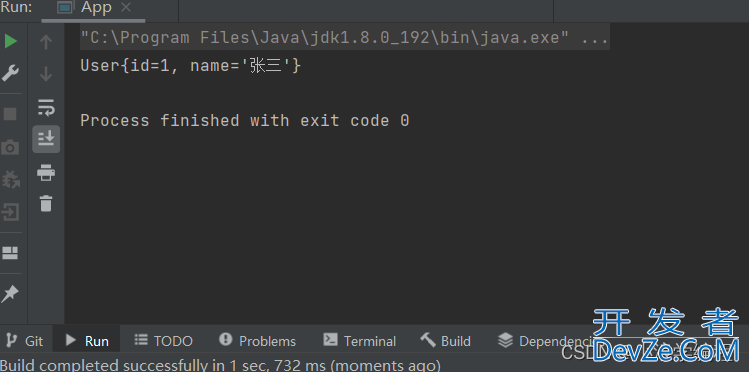Clear all console output with trash icon
Screen dimensions: 749x372
[46, 203]
